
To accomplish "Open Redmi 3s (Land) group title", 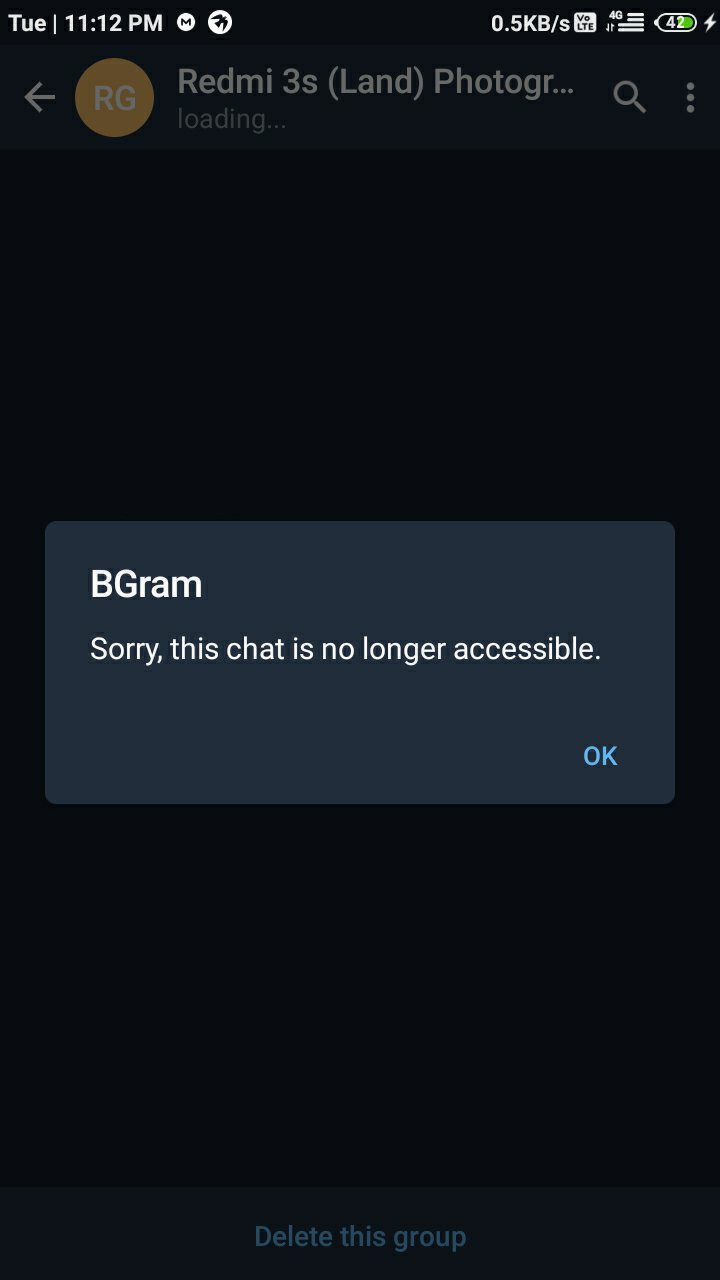I will (x=375, y=82).
